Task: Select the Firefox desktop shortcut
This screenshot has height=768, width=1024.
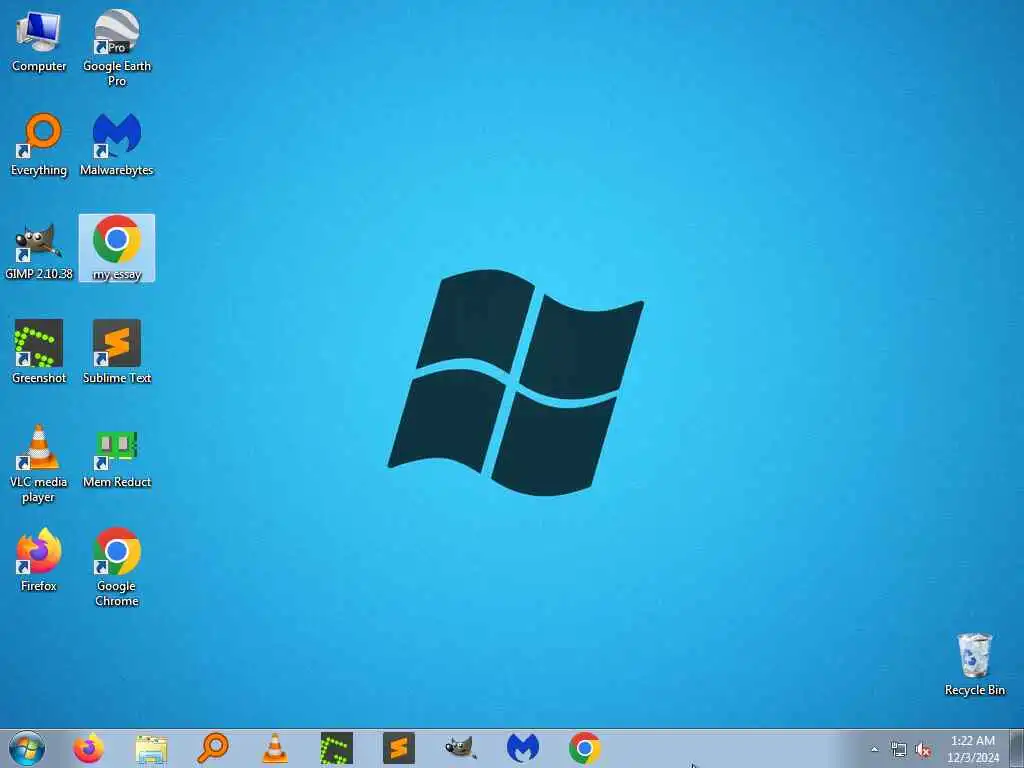Action: tap(39, 560)
